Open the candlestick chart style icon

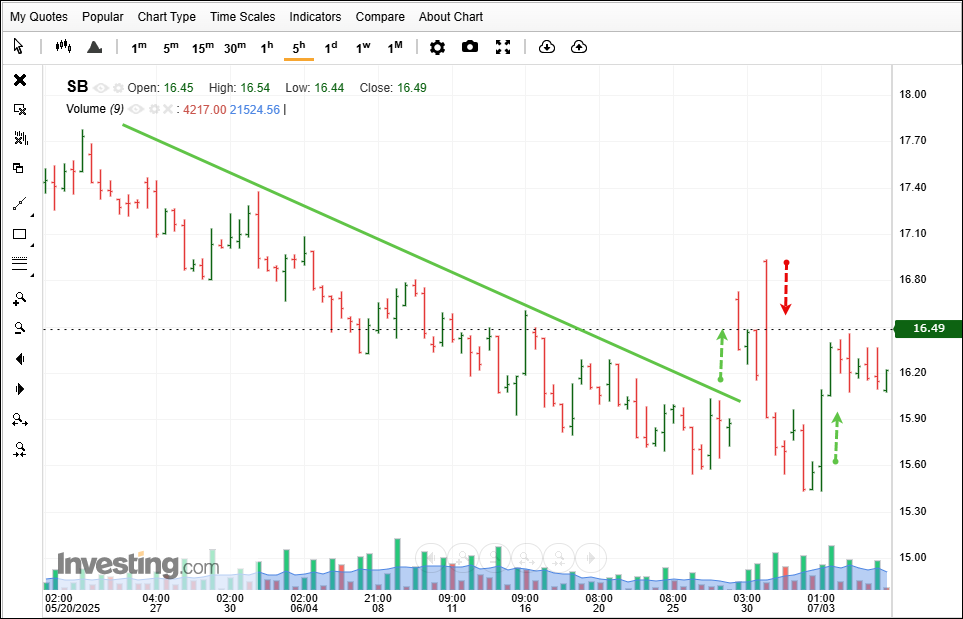pyautogui.click(x=63, y=47)
